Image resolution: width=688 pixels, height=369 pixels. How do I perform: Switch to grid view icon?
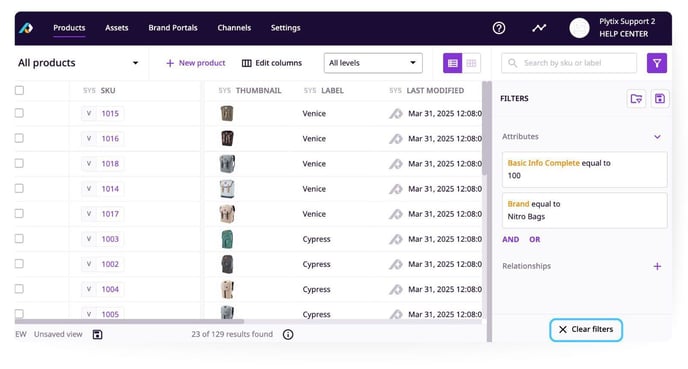471,63
